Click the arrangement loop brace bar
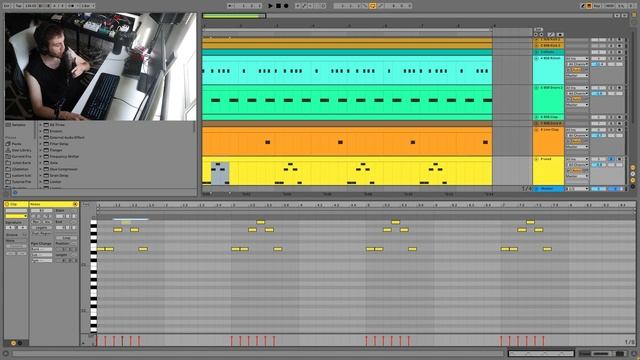 pos(347,30)
